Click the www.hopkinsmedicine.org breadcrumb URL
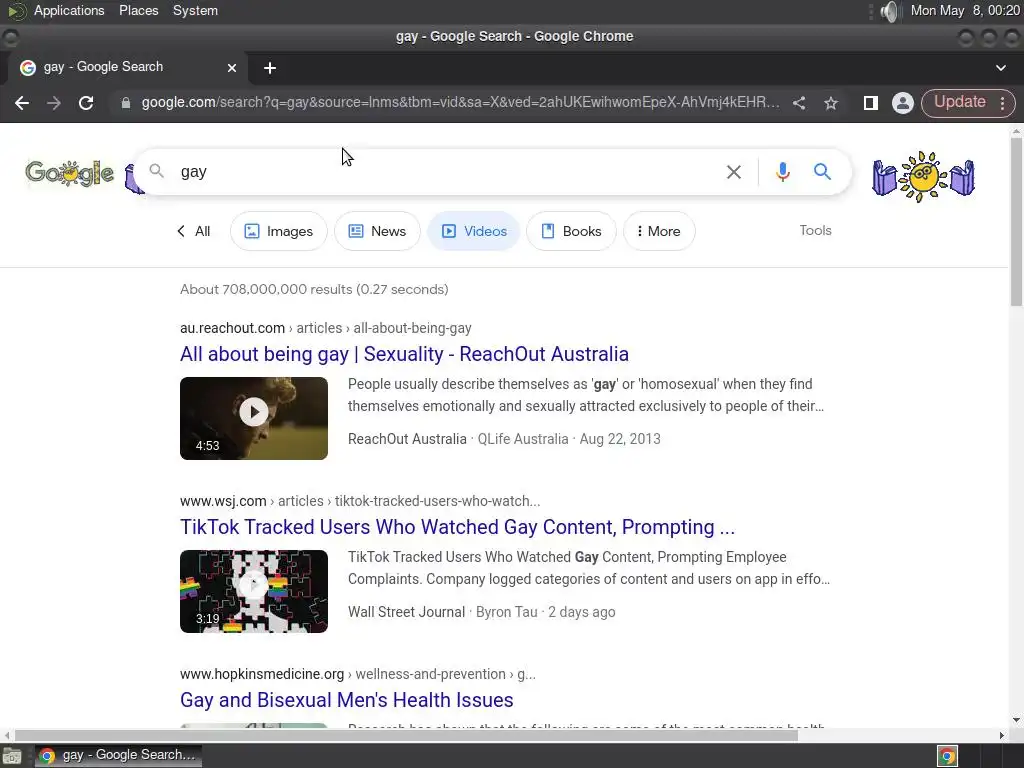Viewport: 1024px width, 768px height. [358, 674]
